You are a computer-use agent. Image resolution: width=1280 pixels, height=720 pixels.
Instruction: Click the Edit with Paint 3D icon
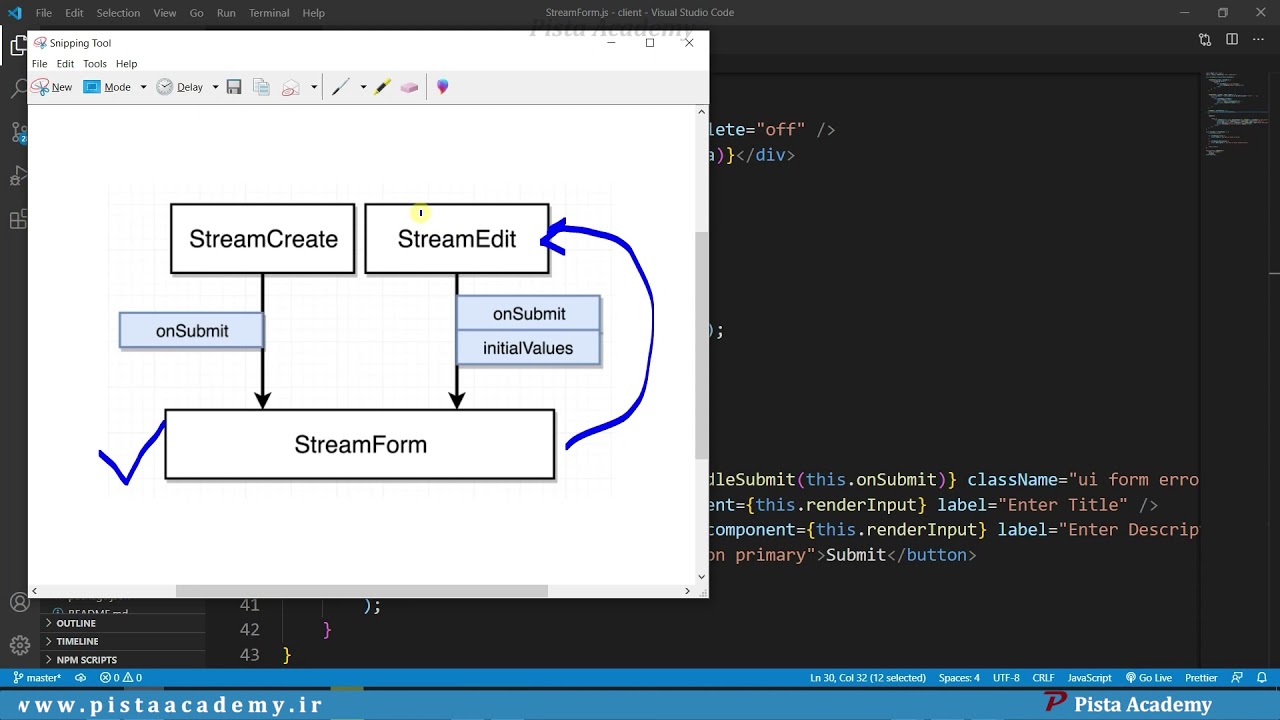coord(443,87)
